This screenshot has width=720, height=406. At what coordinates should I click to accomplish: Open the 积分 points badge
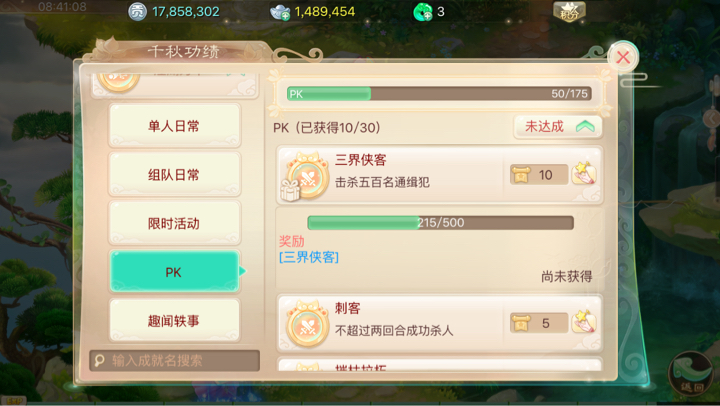569,12
